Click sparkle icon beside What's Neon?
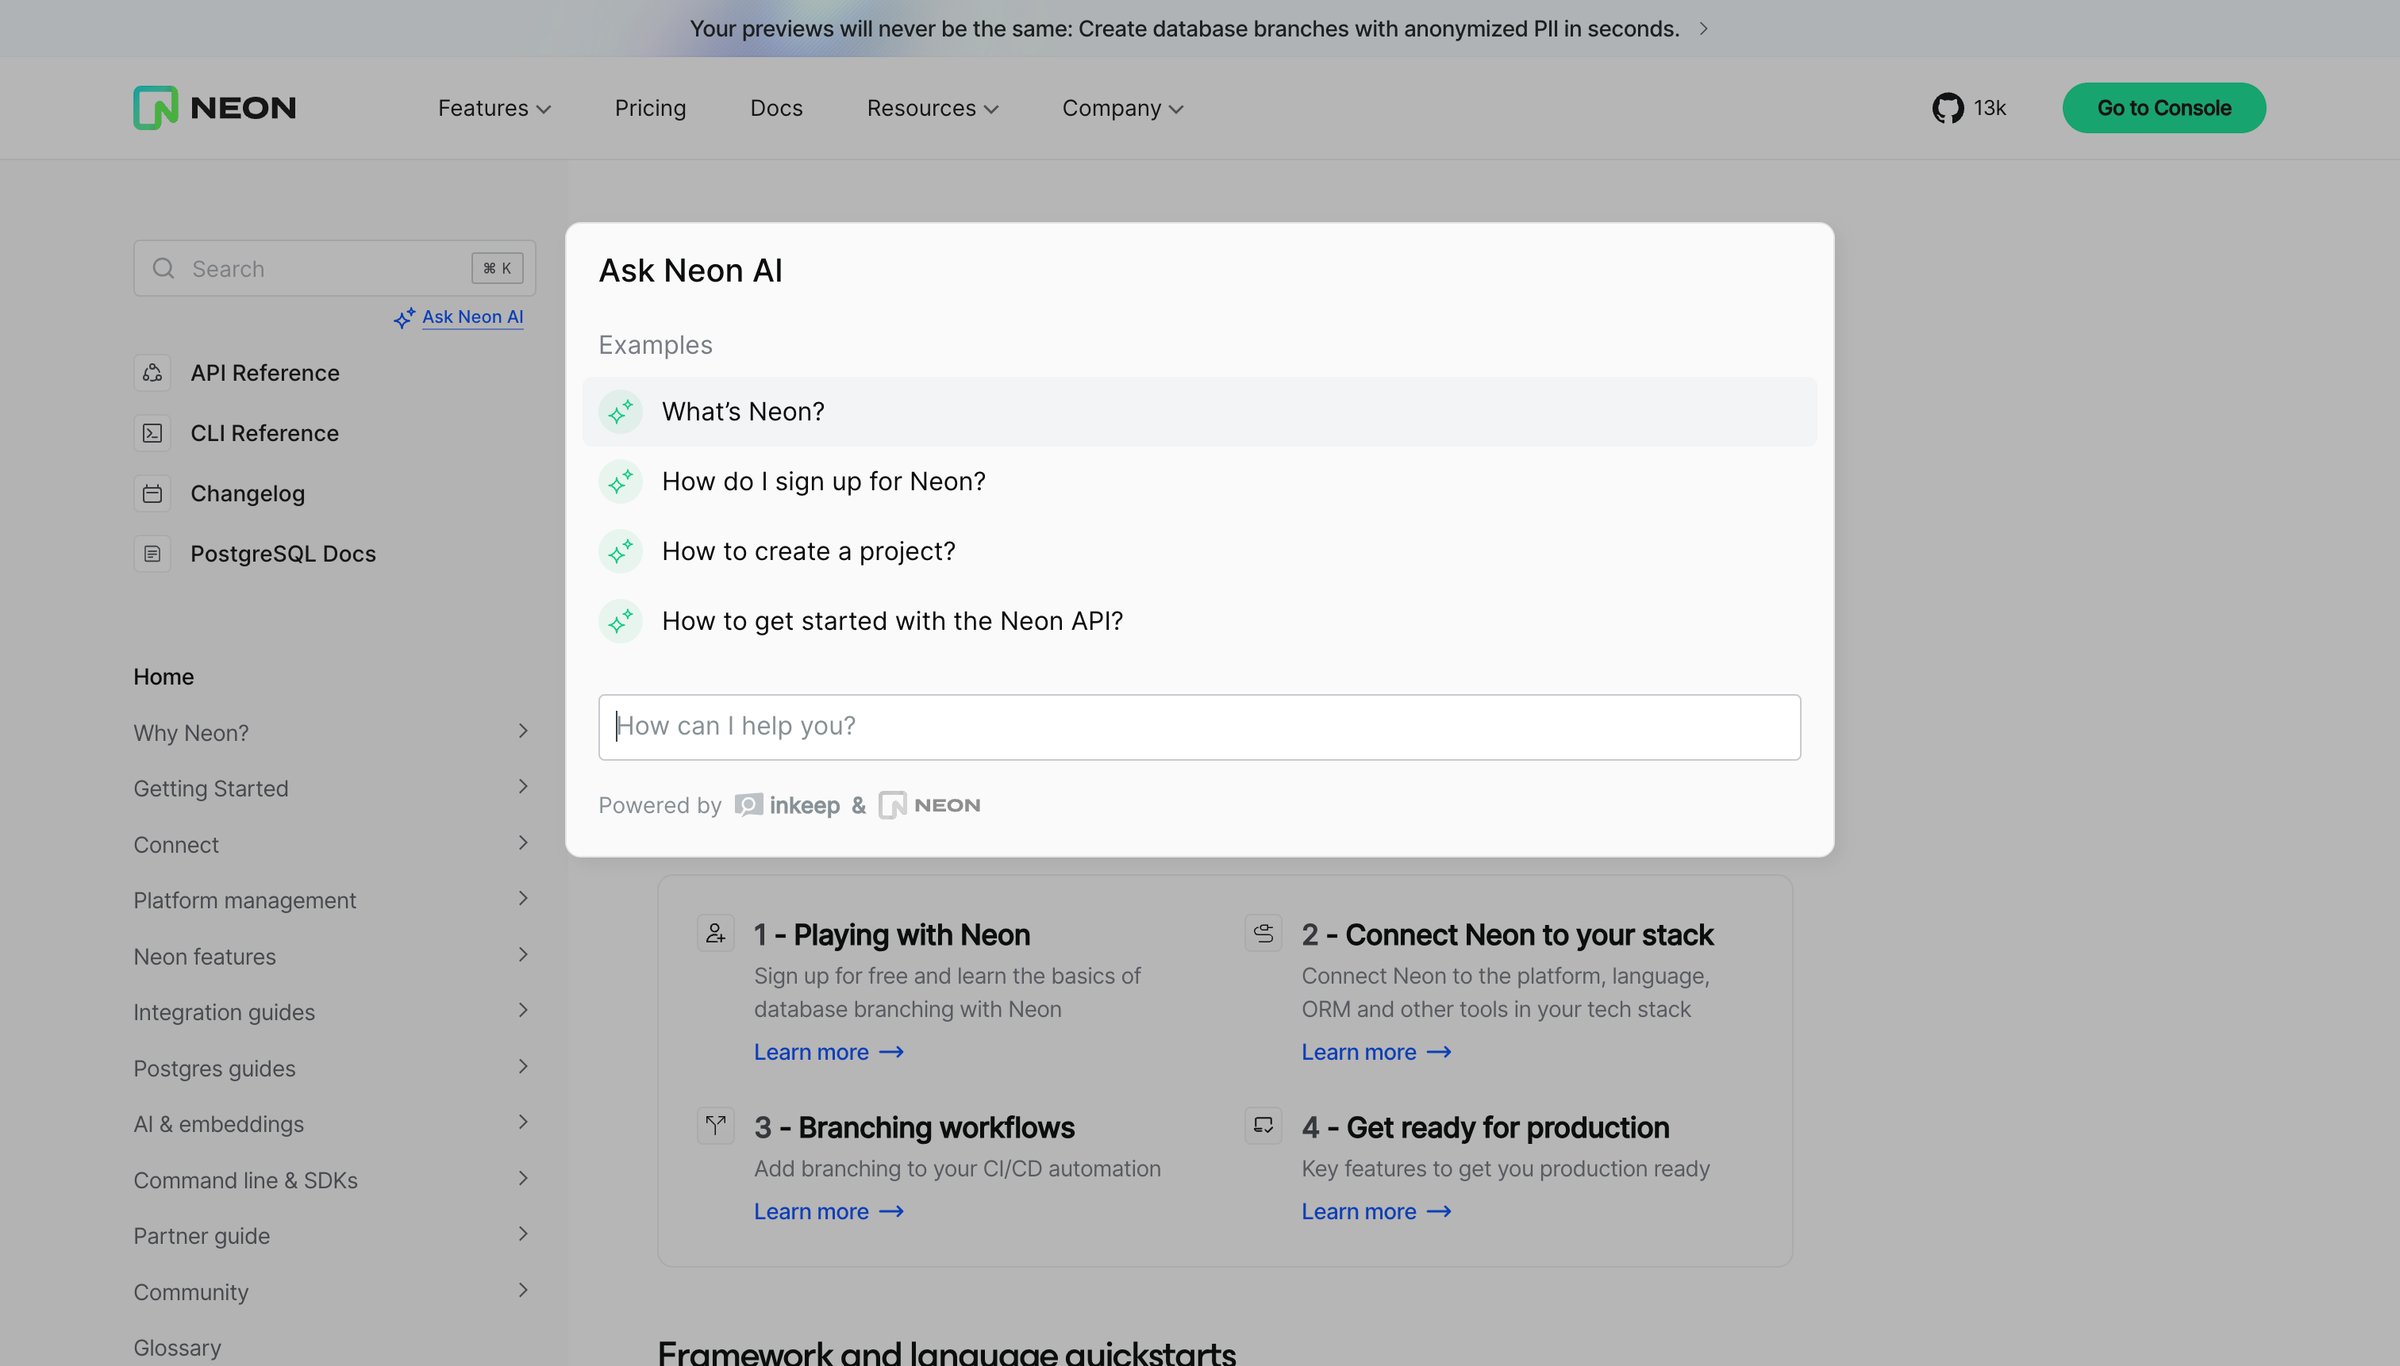Screen dimensions: 2400x1366 (620, 411)
